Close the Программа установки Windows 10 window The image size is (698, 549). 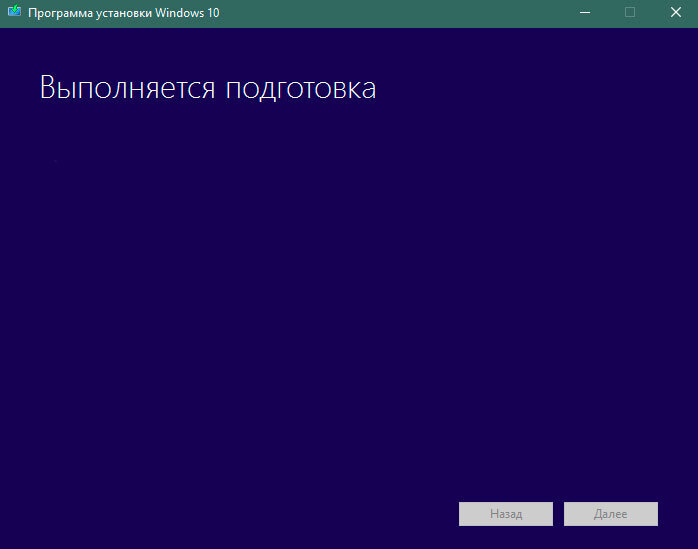point(676,12)
